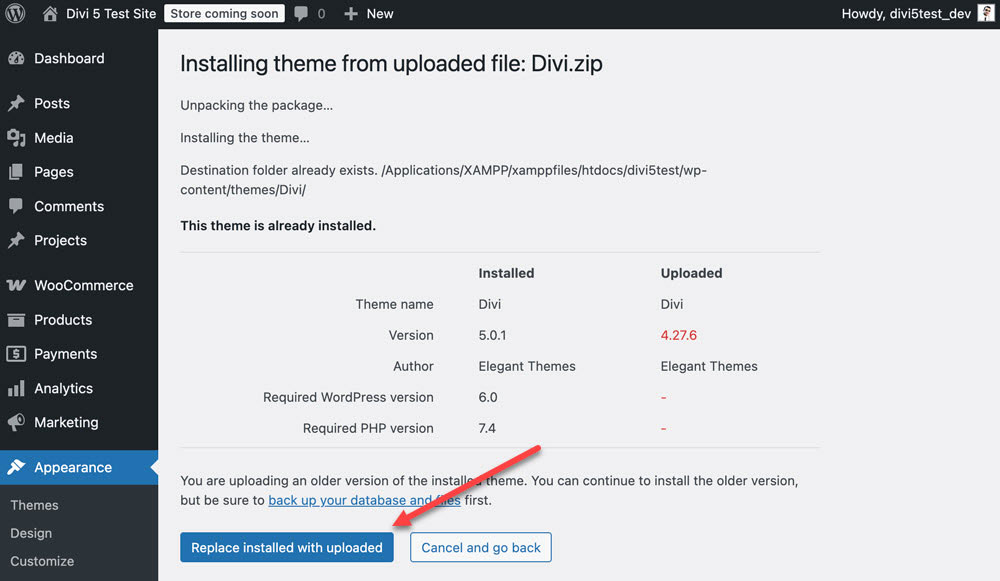Click the user avatar in admin bar

pos(986,13)
